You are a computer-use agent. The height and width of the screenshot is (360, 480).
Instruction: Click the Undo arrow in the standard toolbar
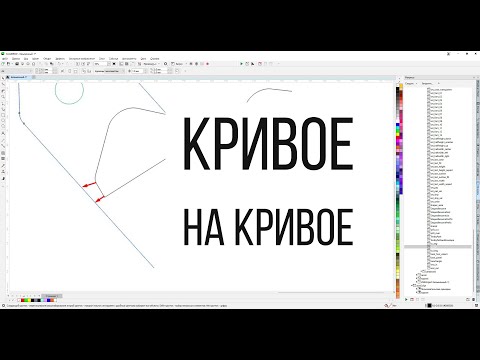[x=59, y=64]
